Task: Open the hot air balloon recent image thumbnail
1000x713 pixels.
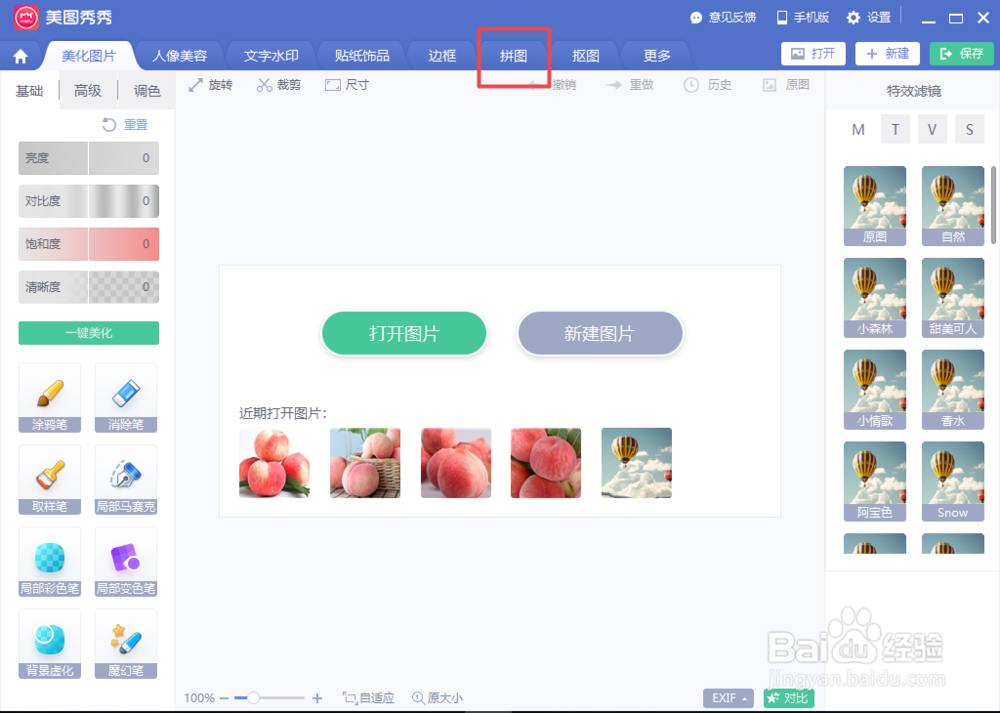Action: [x=637, y=462]
